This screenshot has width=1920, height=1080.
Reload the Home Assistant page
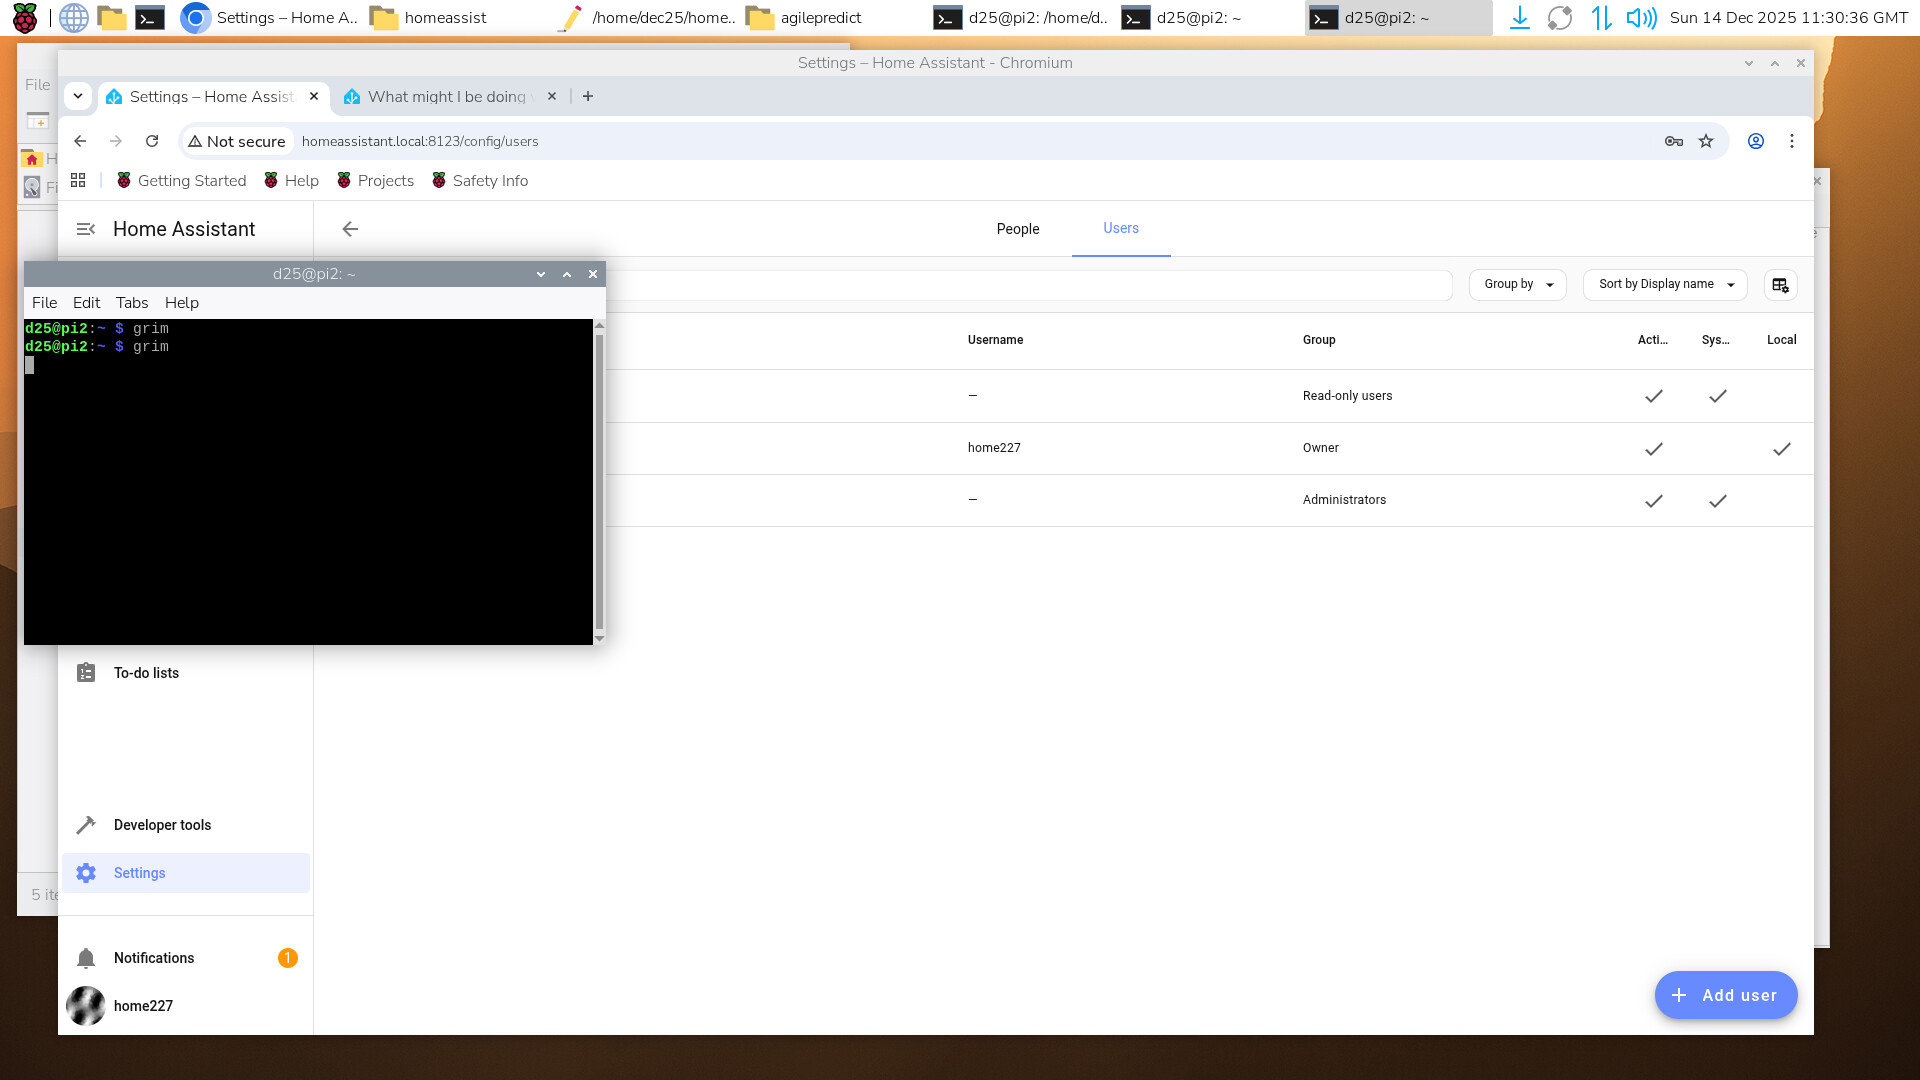coord(152,141)
